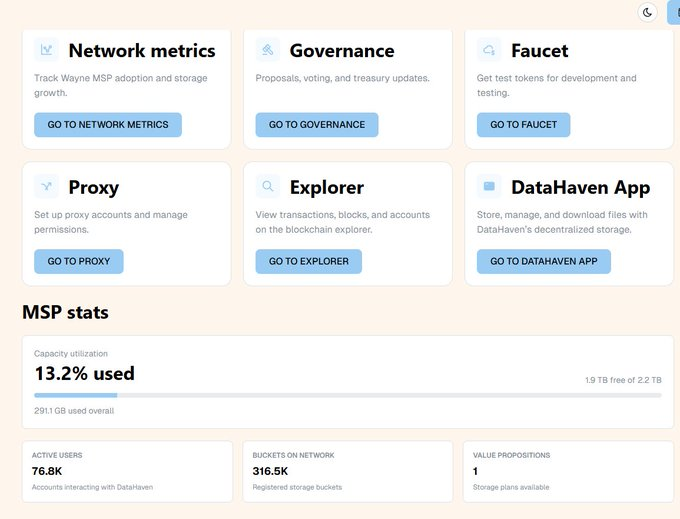This screenshot has width=680, height=519.
Task: Click the 291.1 GB used overall text
Action: tap(74, 411)
